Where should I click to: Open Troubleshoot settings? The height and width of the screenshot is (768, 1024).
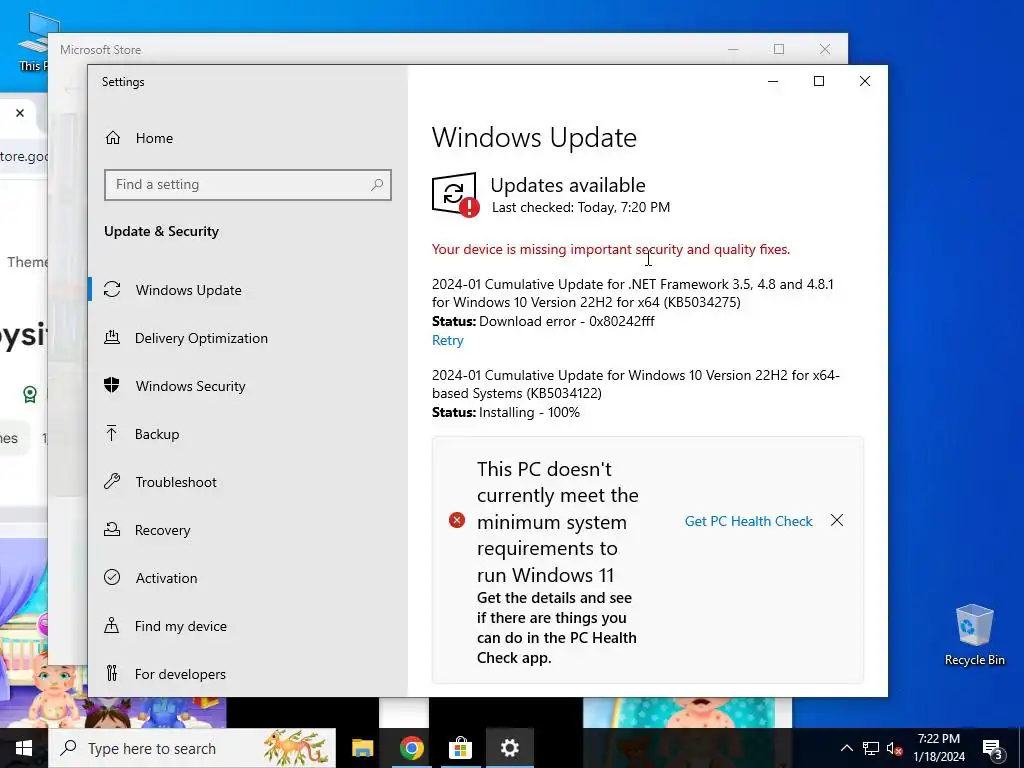point(248,482)
